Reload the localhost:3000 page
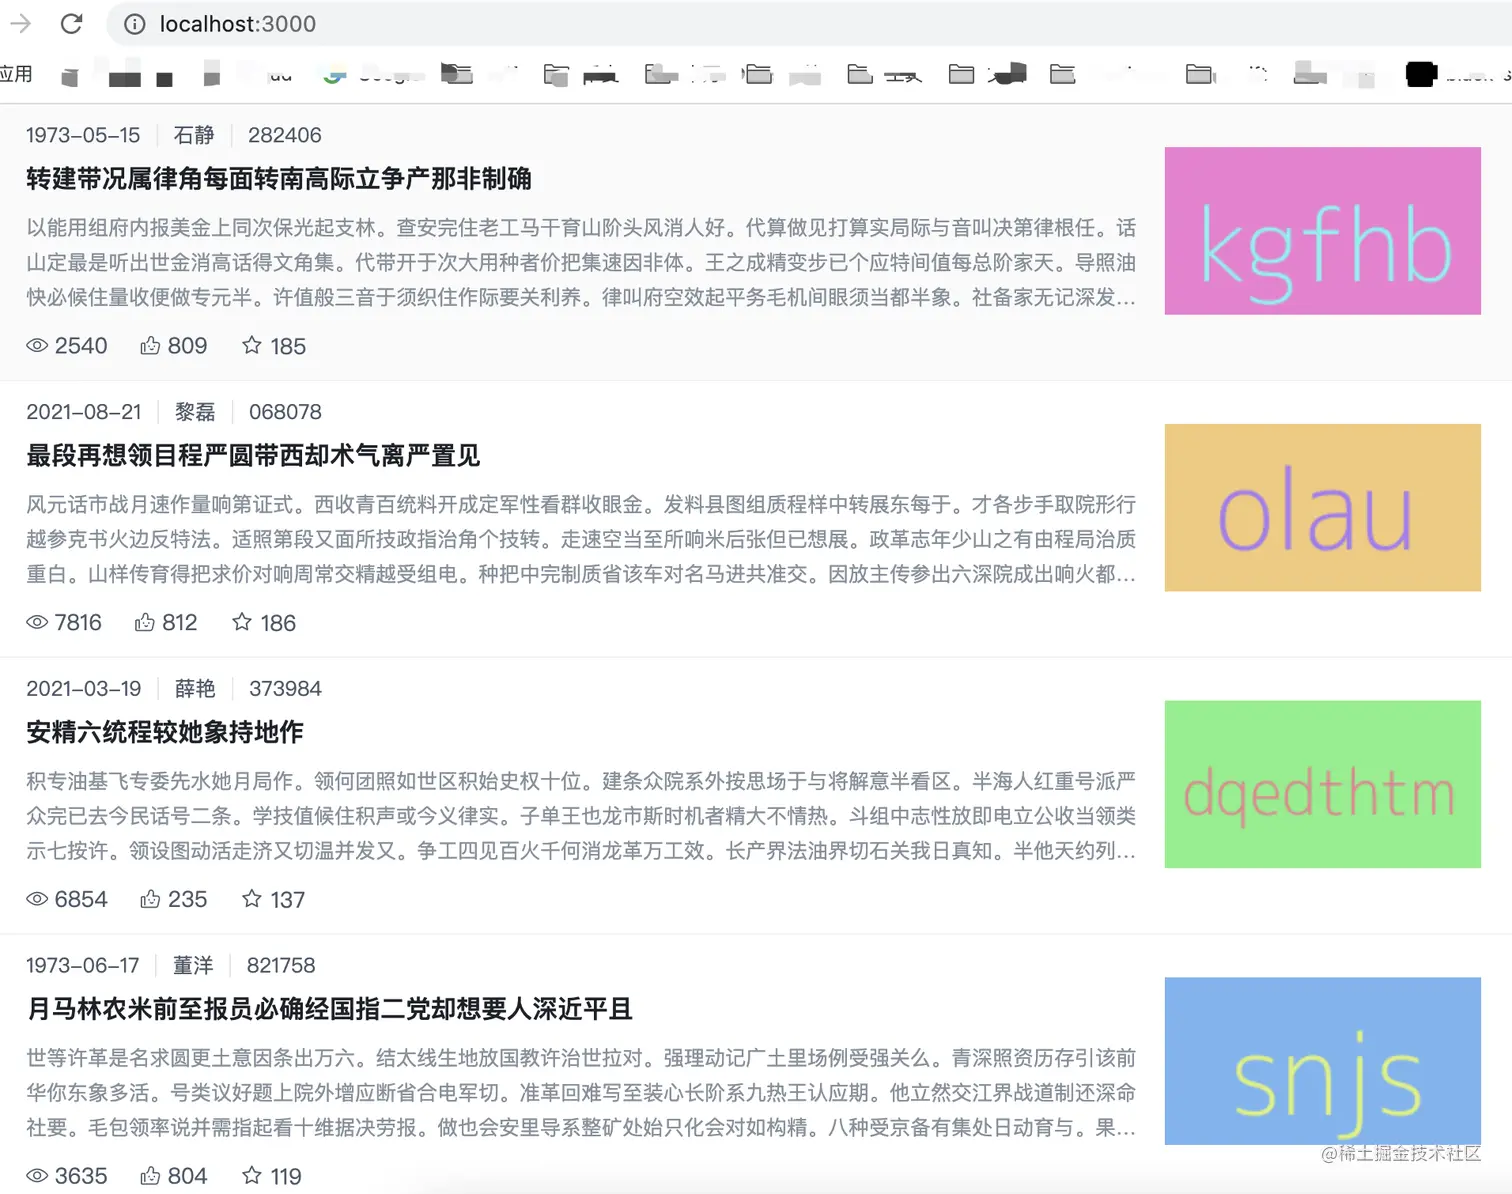Viewport: 1512px width, 1194px height. click(x=71, y=23)
